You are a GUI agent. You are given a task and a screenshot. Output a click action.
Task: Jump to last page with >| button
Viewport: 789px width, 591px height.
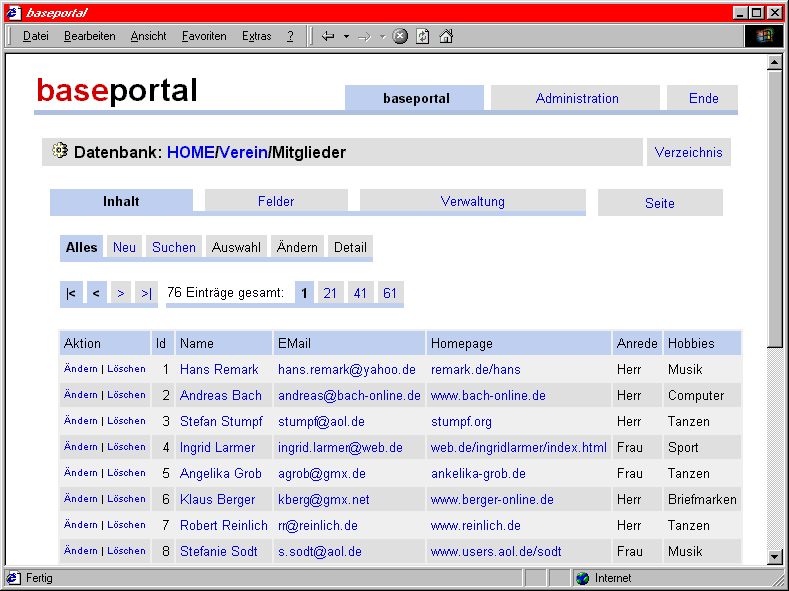pos(146,293)
